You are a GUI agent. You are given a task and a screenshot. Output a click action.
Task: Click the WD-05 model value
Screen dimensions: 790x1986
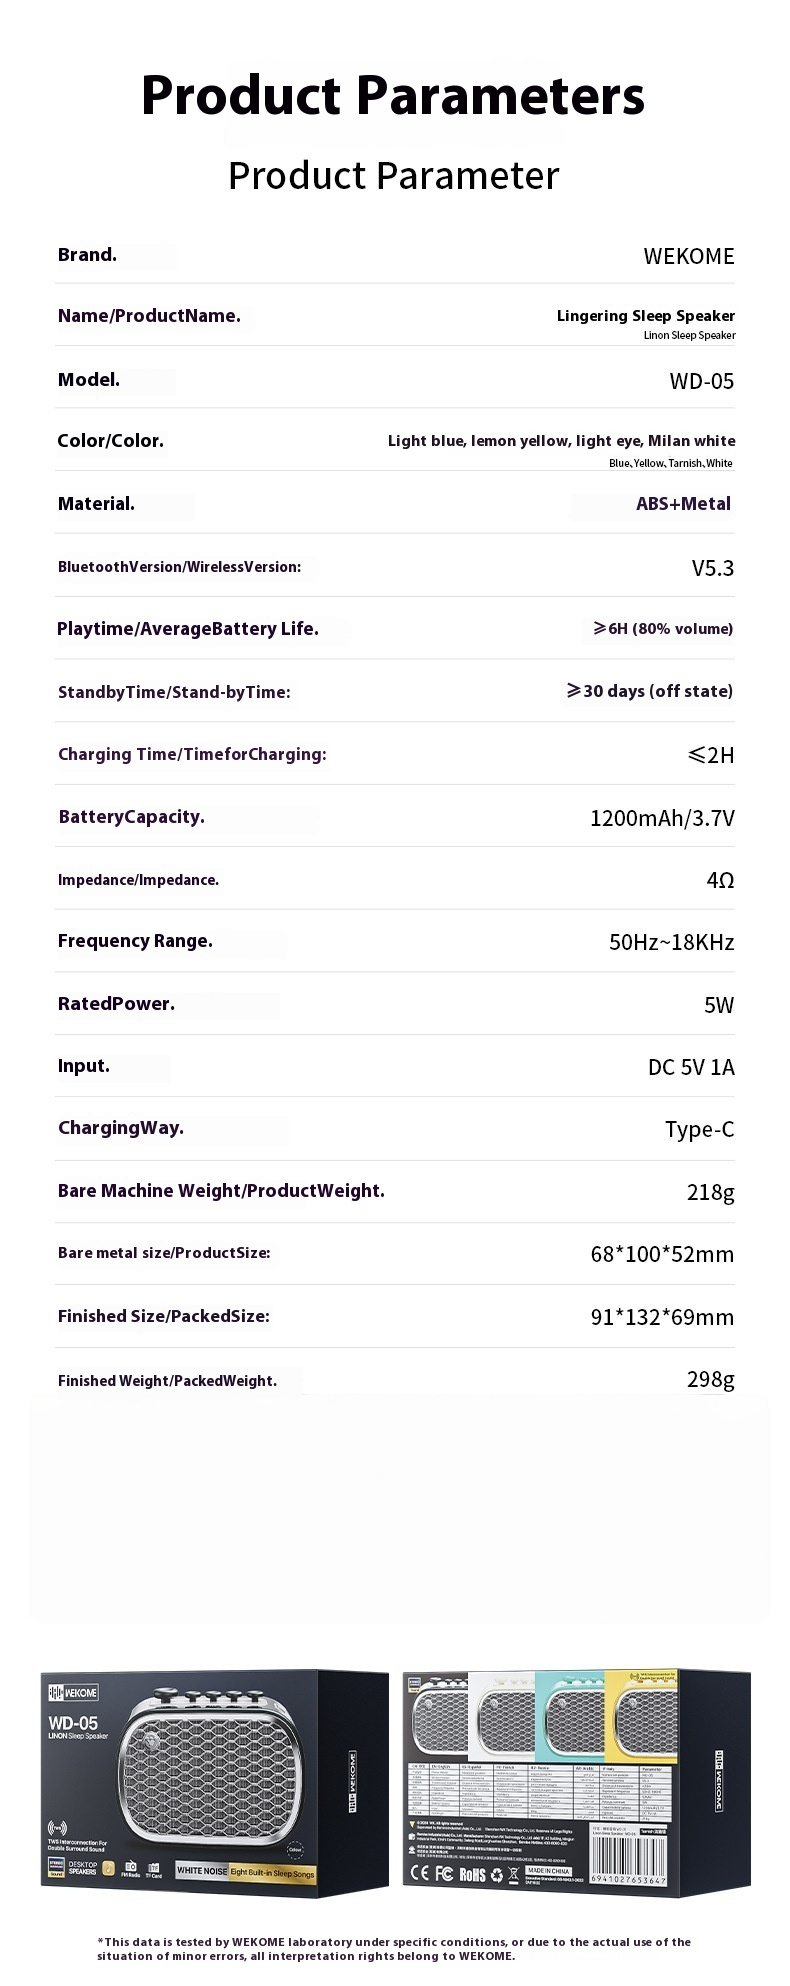pyautogui.click(x=701, y=381)
